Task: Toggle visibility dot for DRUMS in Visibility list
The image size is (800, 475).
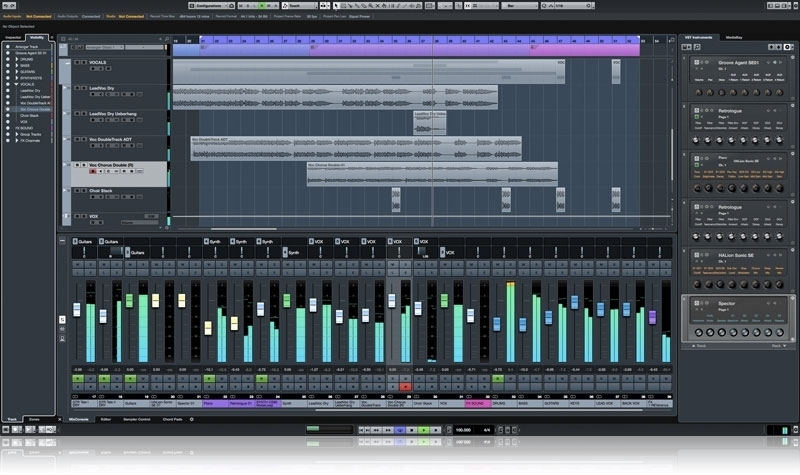Action: click(8, 57)
